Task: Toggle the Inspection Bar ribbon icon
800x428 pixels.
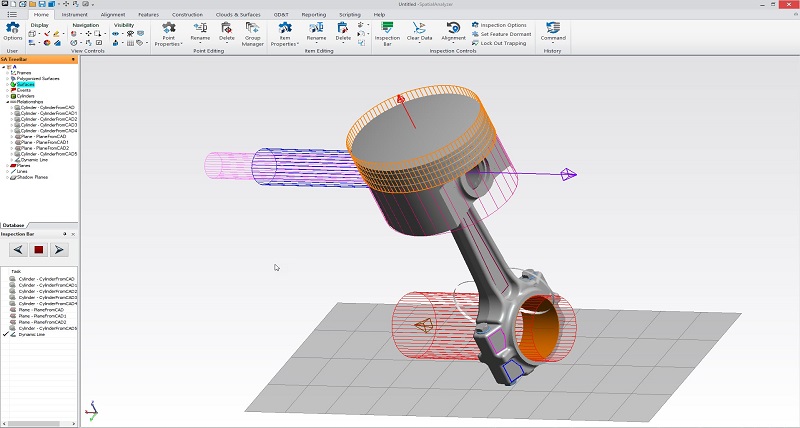Action: (387, 34)
